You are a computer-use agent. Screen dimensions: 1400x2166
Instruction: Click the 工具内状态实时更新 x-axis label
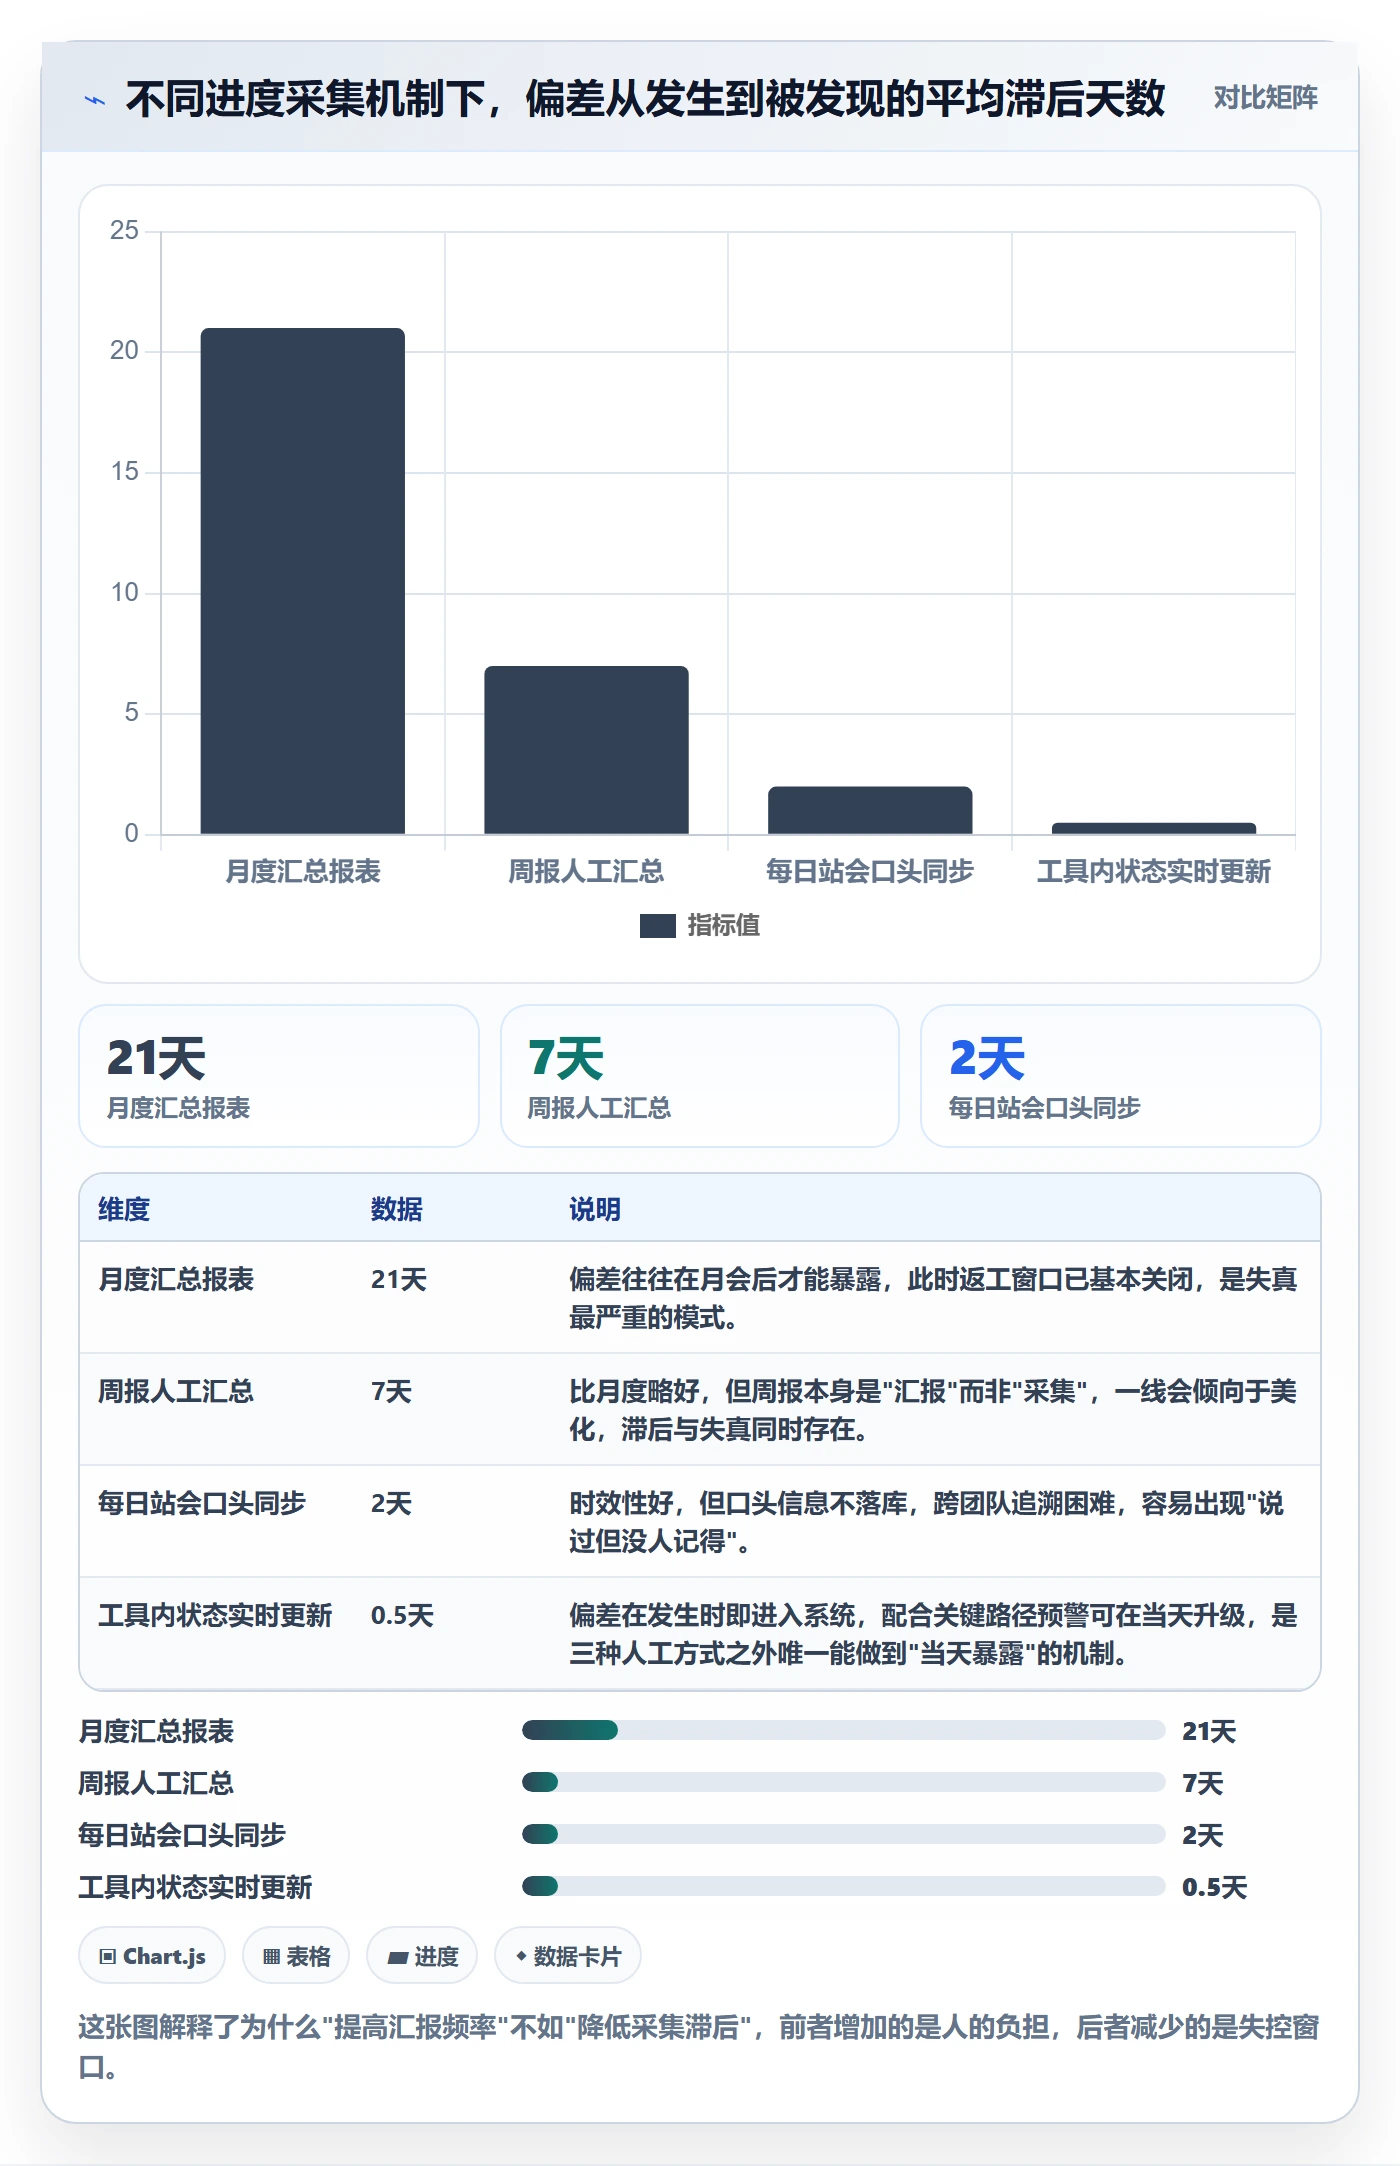[x=1154, y=871]
